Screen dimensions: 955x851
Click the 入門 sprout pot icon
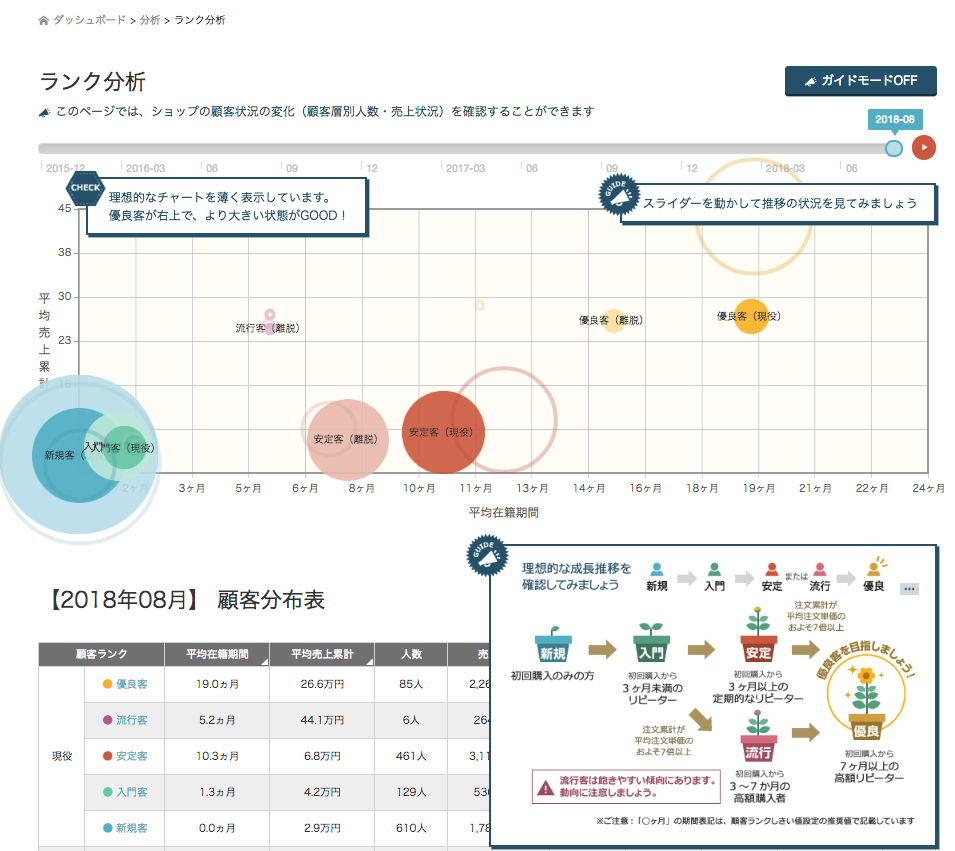coord(651,644)
